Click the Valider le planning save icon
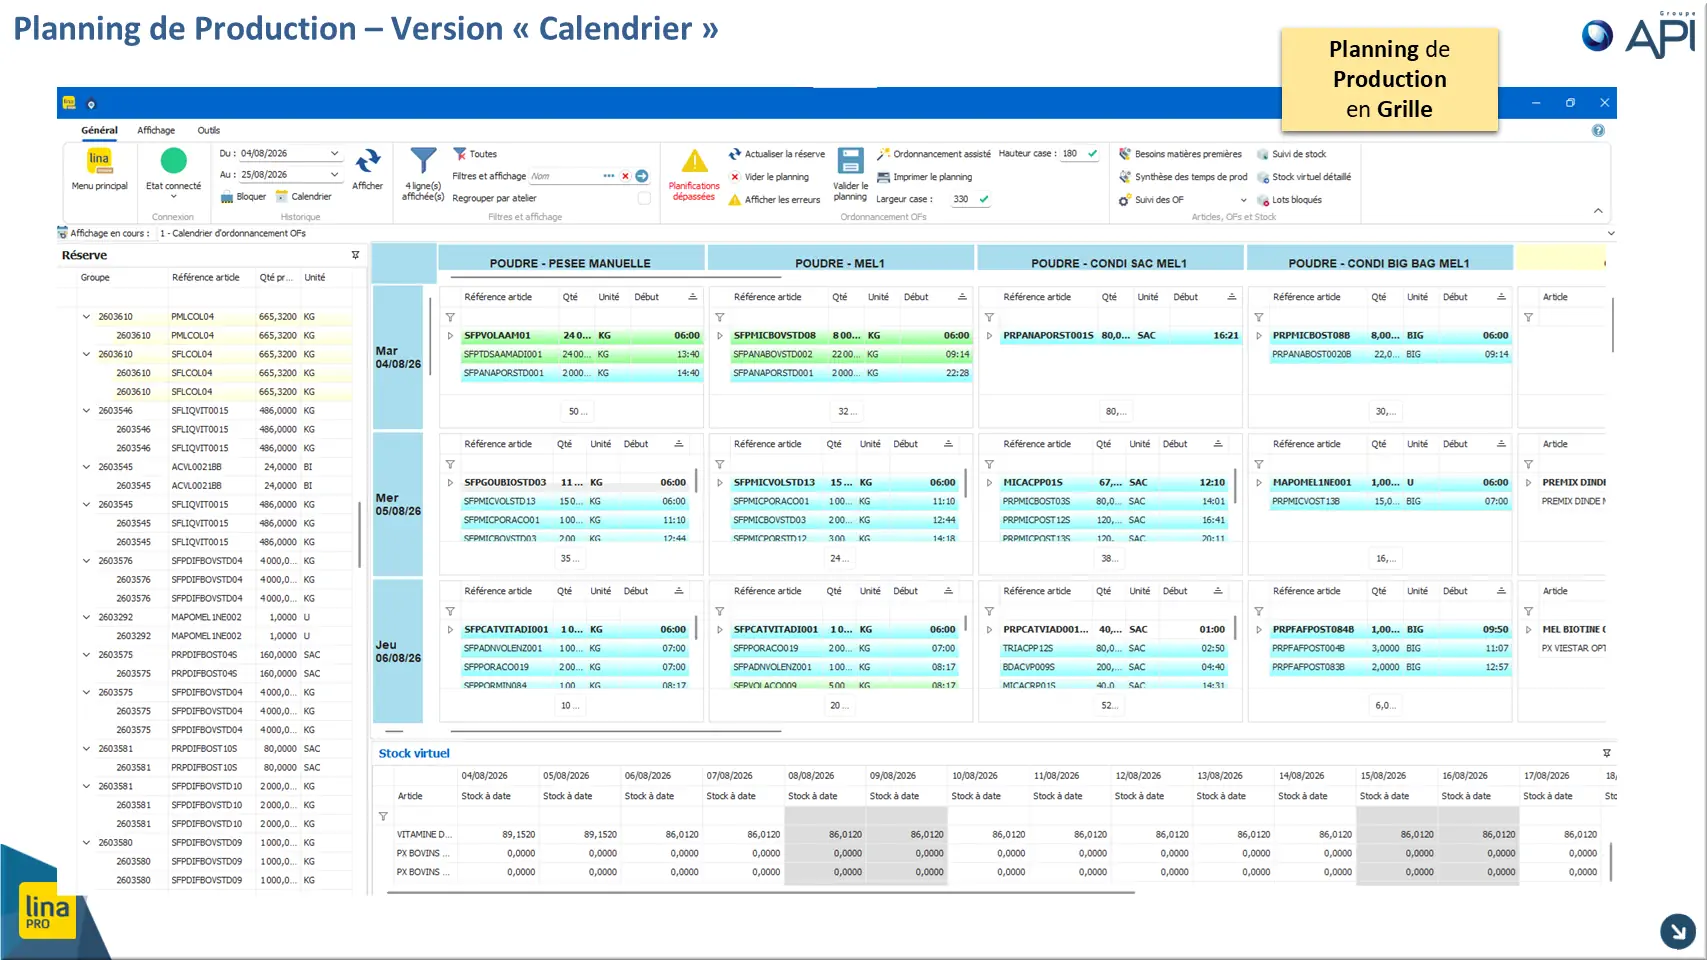The width and height of the screenshot is (1707, 960). pyautogui.click(x=850, y=161)
